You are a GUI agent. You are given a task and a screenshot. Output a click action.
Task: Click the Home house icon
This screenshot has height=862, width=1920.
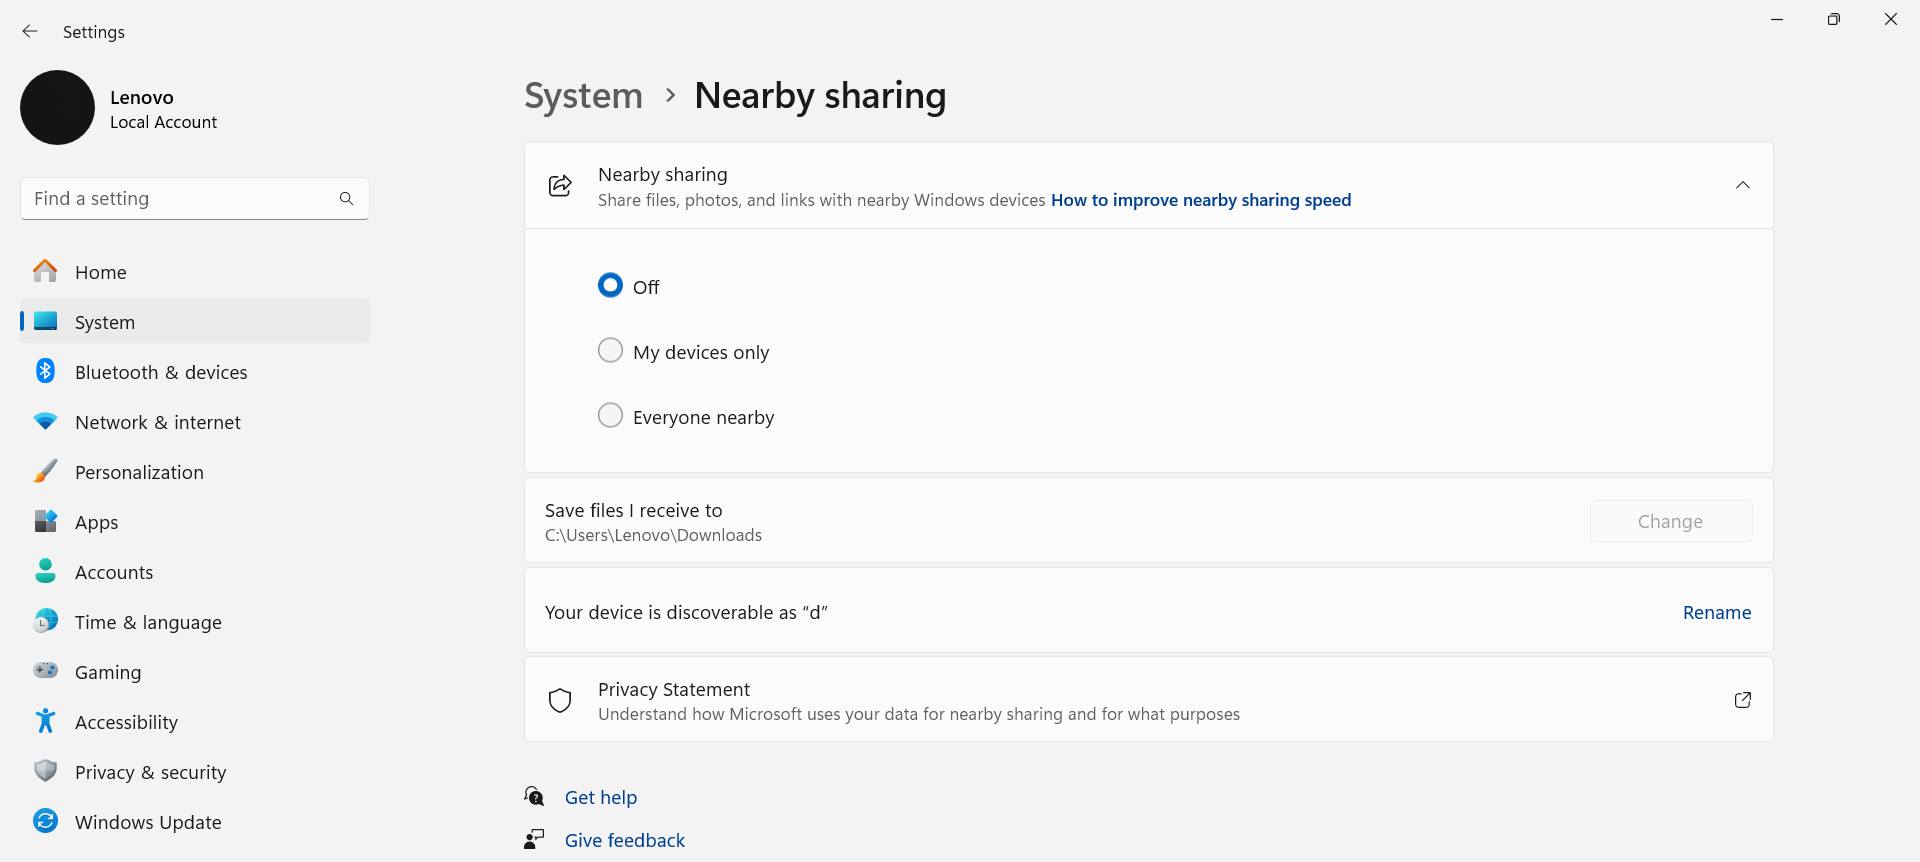pos(45,271)
